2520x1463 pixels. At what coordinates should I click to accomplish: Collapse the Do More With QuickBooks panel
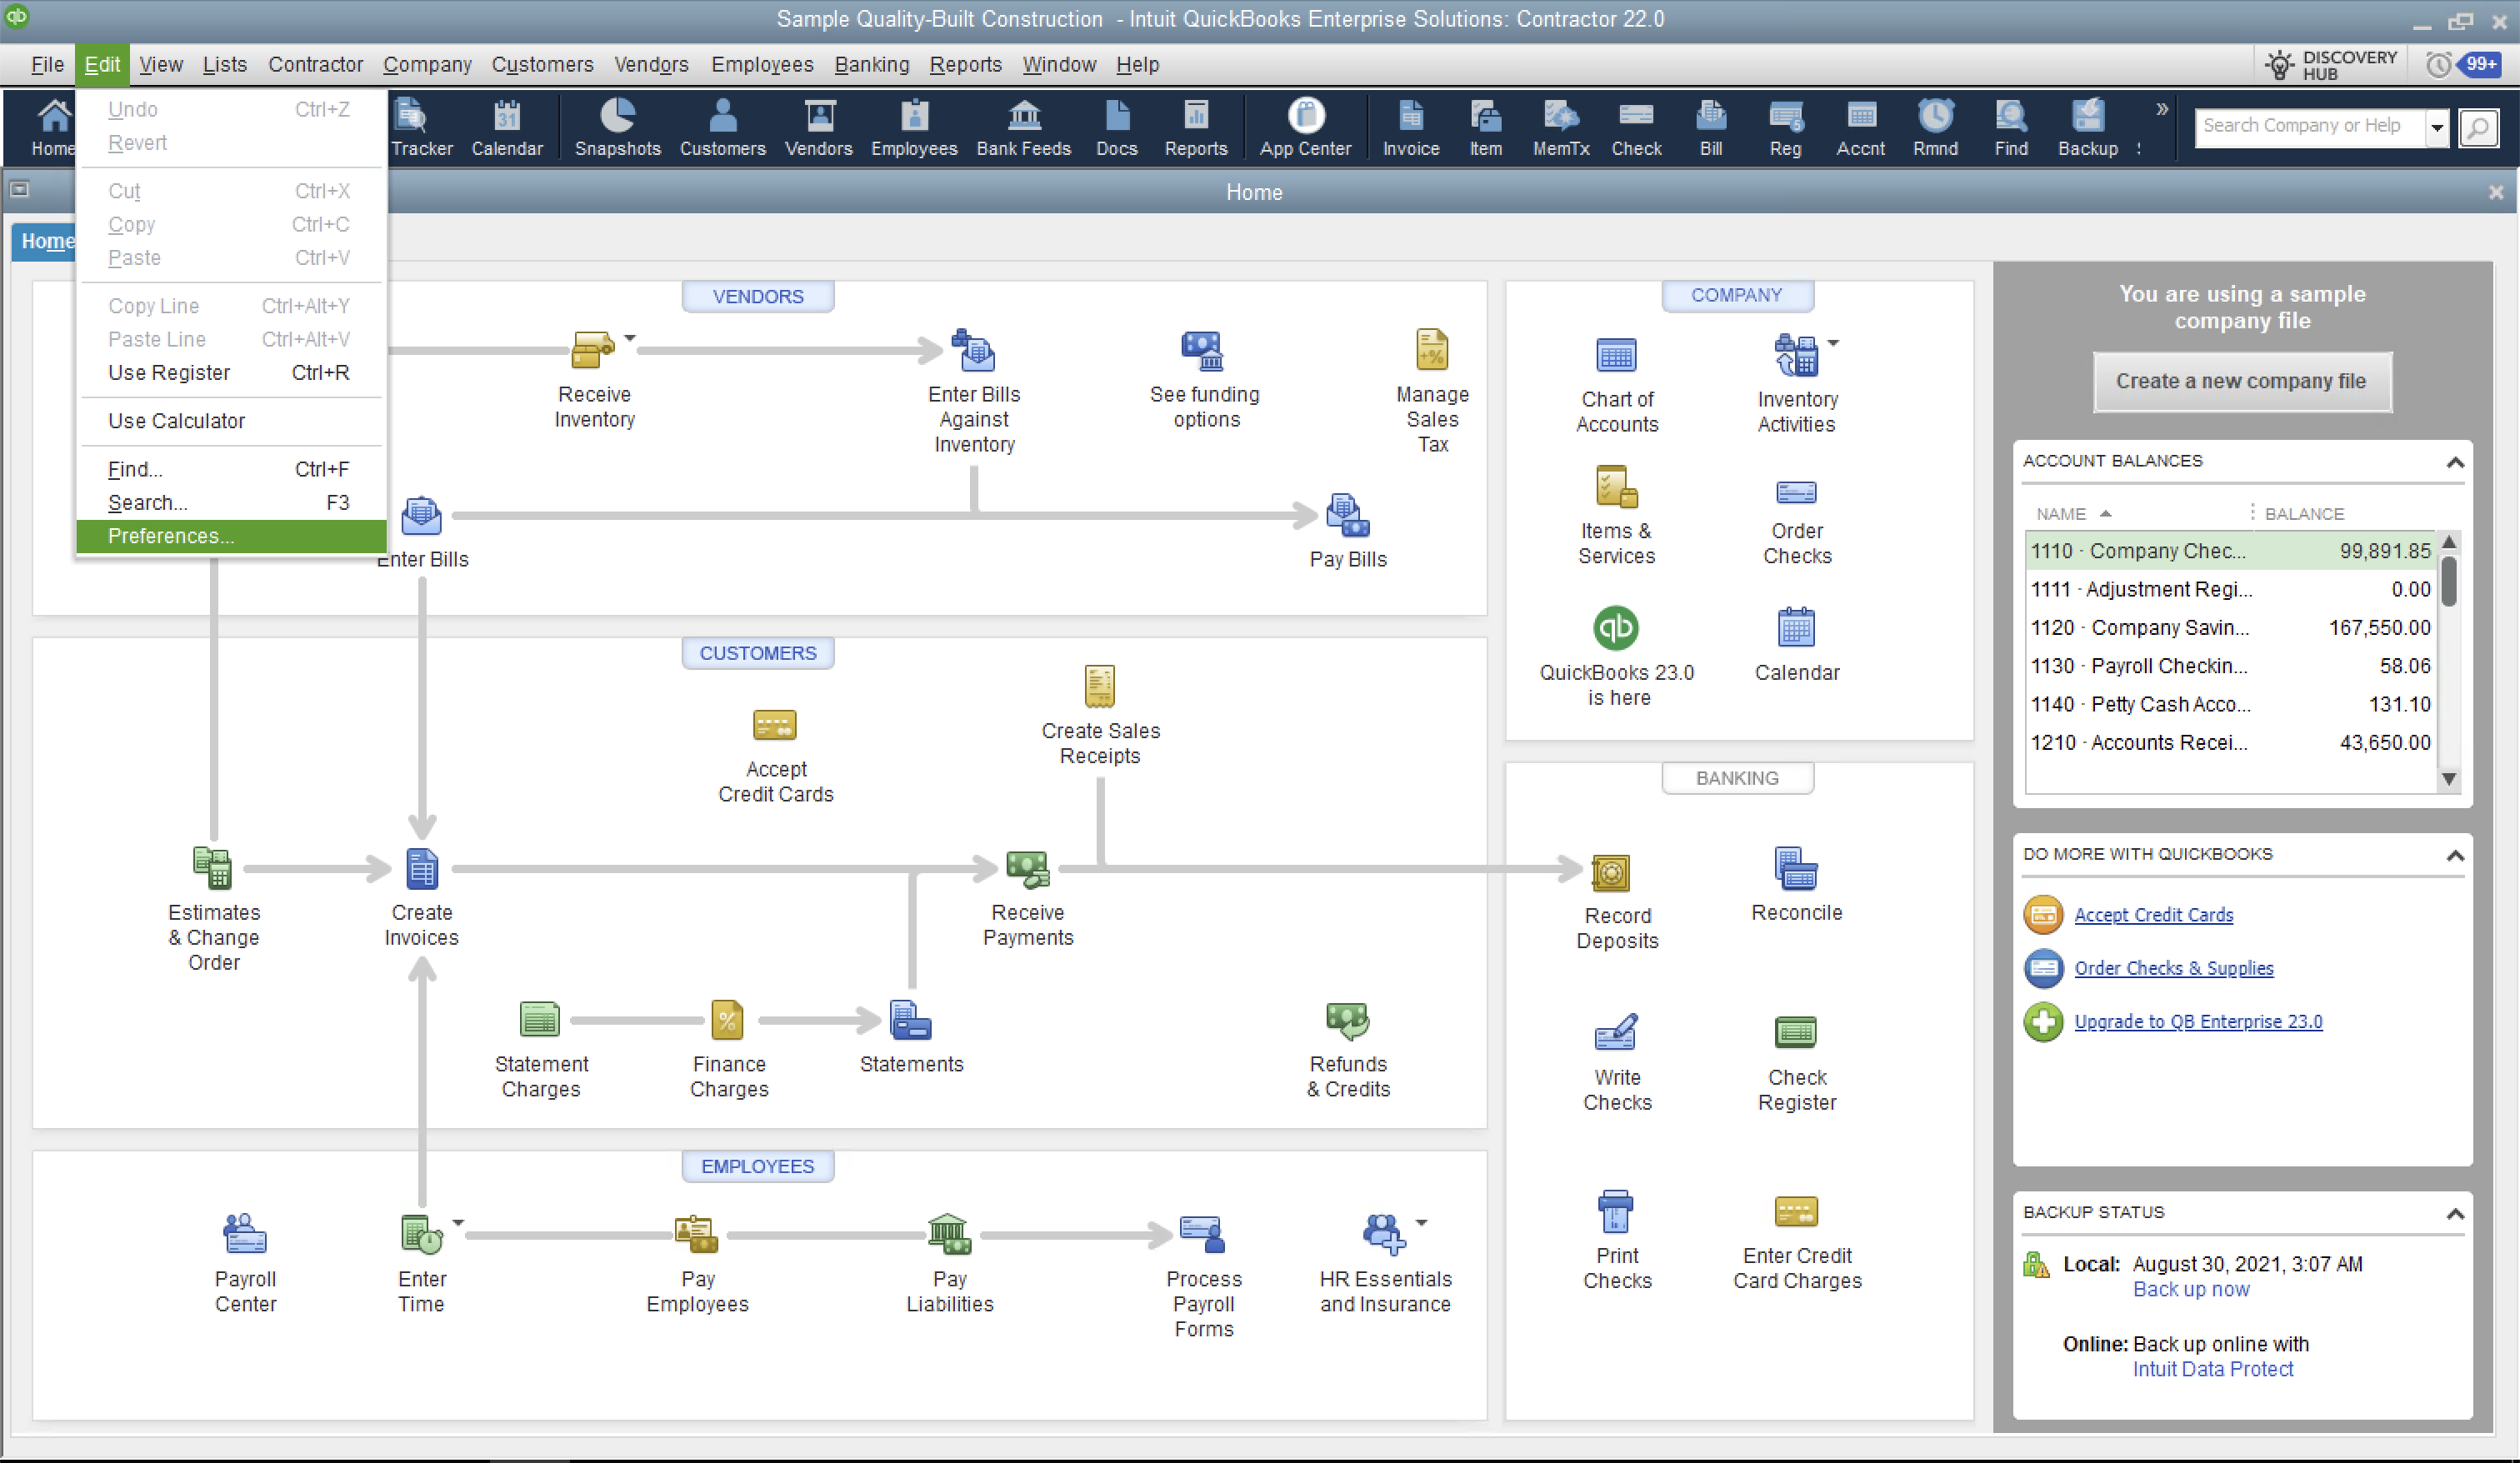pyautogui.click(x=2454, y=856)
